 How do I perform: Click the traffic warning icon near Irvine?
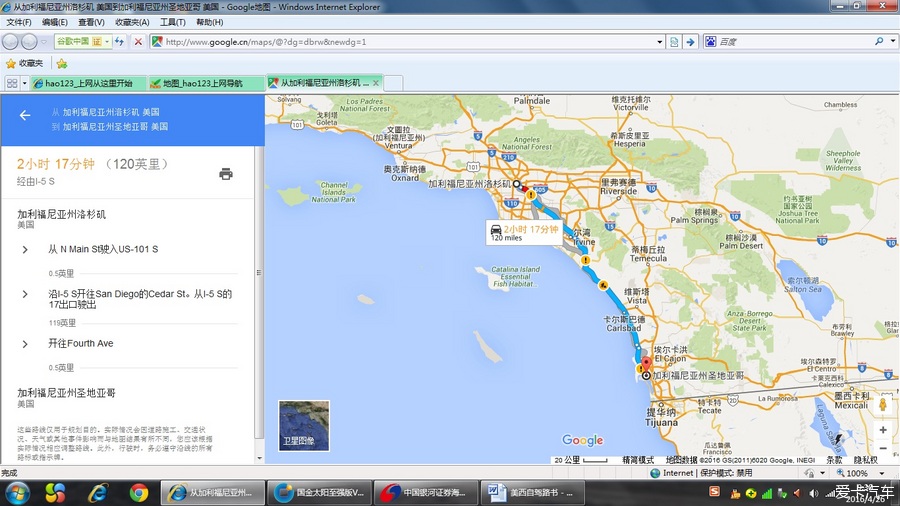tap(585, 260)
